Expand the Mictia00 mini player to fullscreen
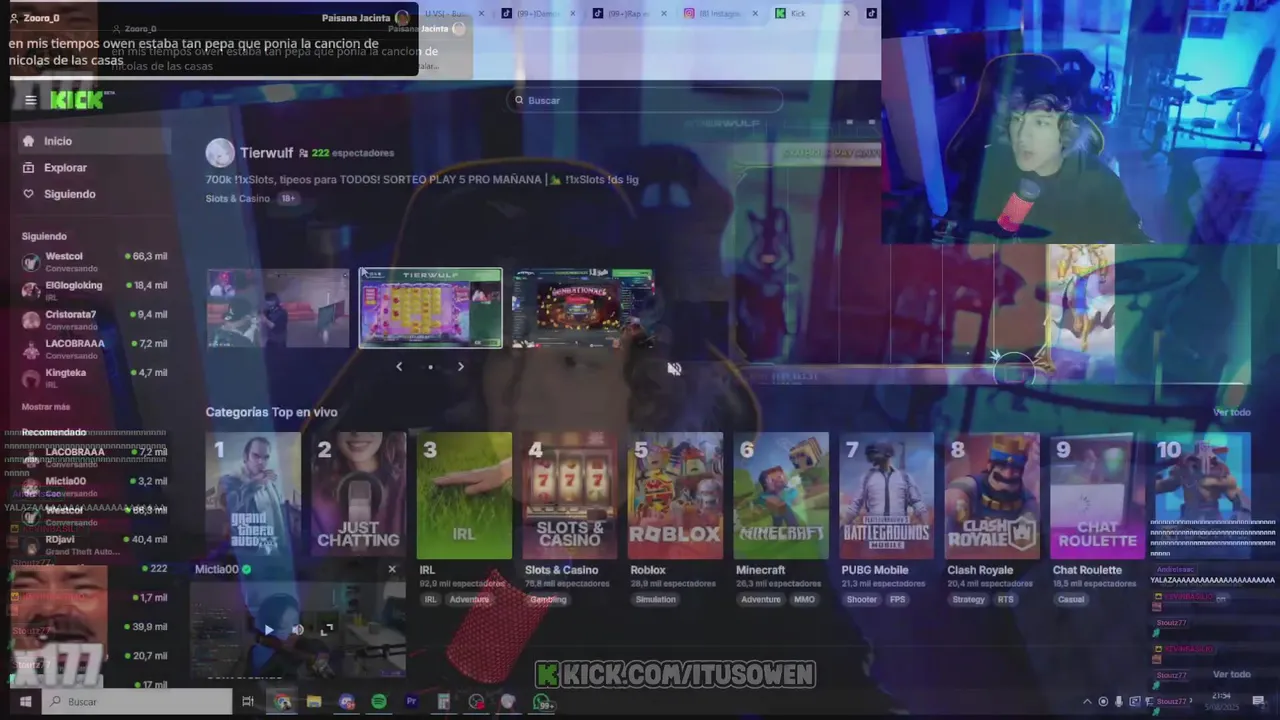This screenshot has height=720, width=1280. 327,629
